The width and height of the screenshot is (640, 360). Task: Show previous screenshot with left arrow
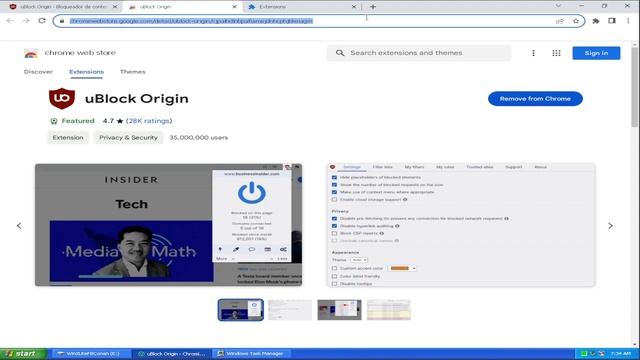(19, 226)
